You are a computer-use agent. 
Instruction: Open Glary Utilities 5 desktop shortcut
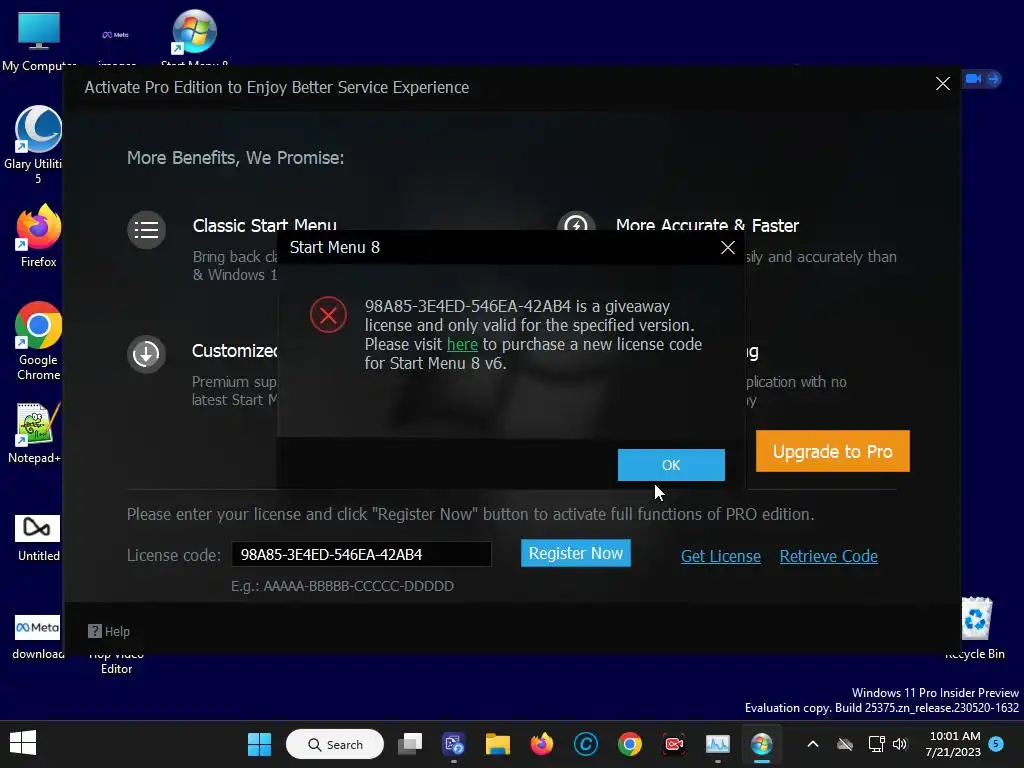click(x=38, y=144)
